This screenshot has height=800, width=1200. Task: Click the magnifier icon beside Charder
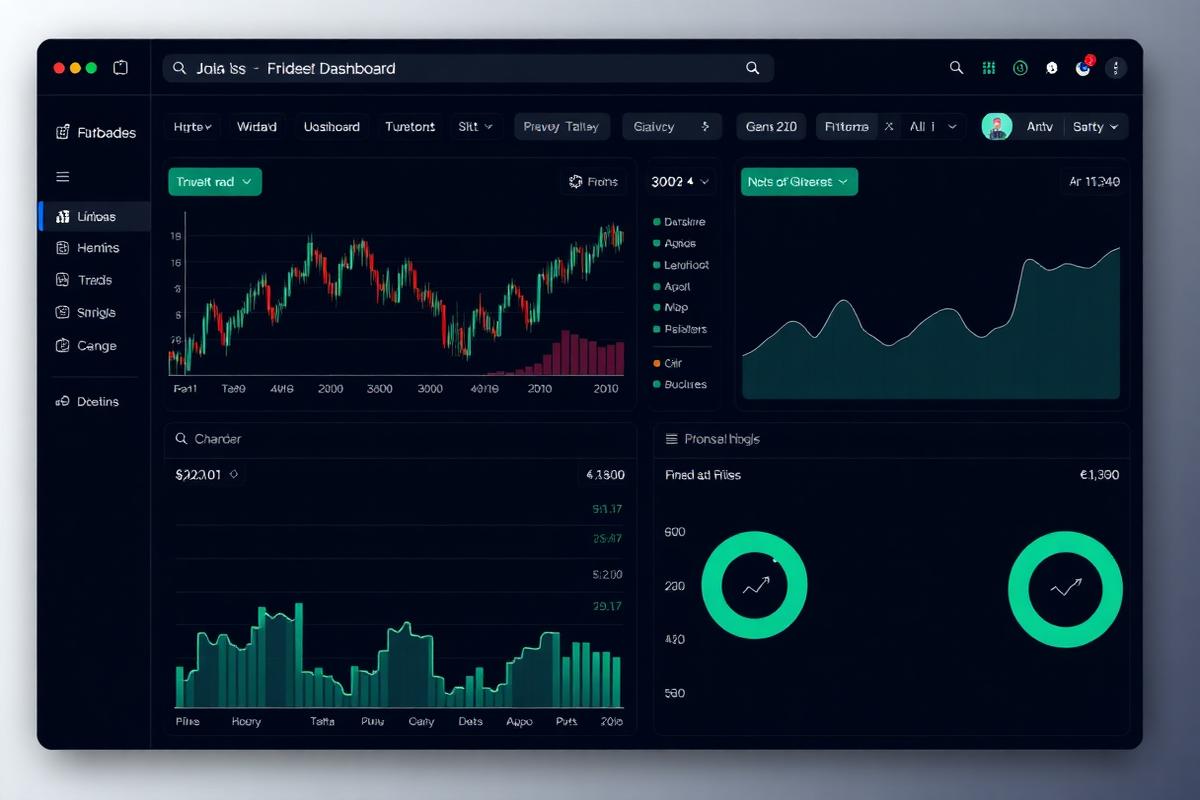click(x=182, y=439)
